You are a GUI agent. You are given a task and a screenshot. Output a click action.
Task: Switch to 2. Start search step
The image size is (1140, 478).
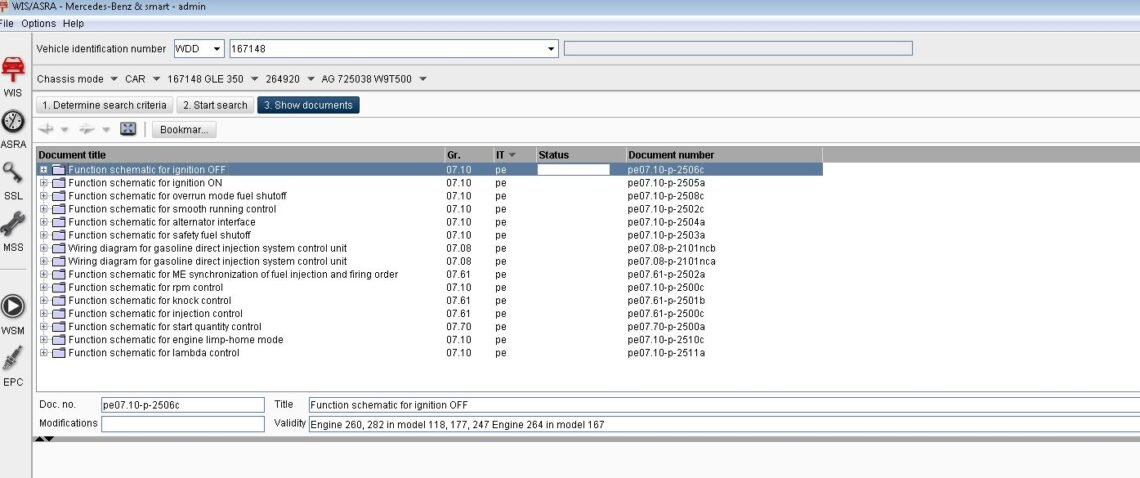coord(215,105)
